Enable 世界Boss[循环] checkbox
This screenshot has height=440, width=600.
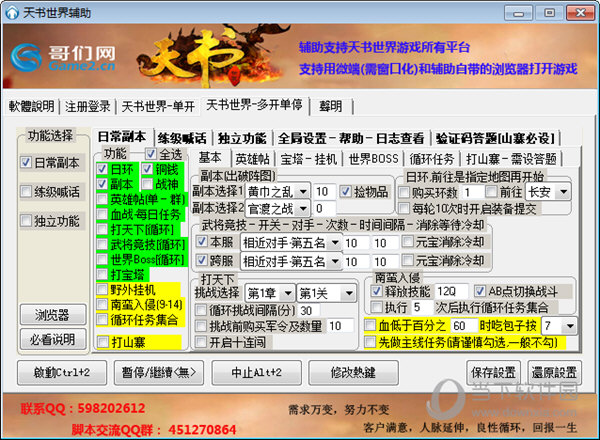tap(102, 259)
